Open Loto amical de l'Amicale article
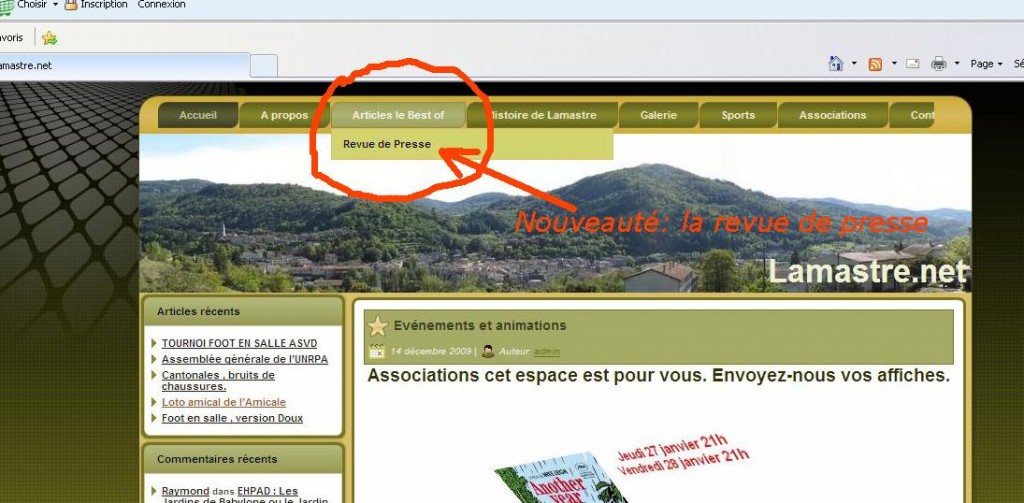Screen dimensions: 1024x503 (x=224, y=402)
